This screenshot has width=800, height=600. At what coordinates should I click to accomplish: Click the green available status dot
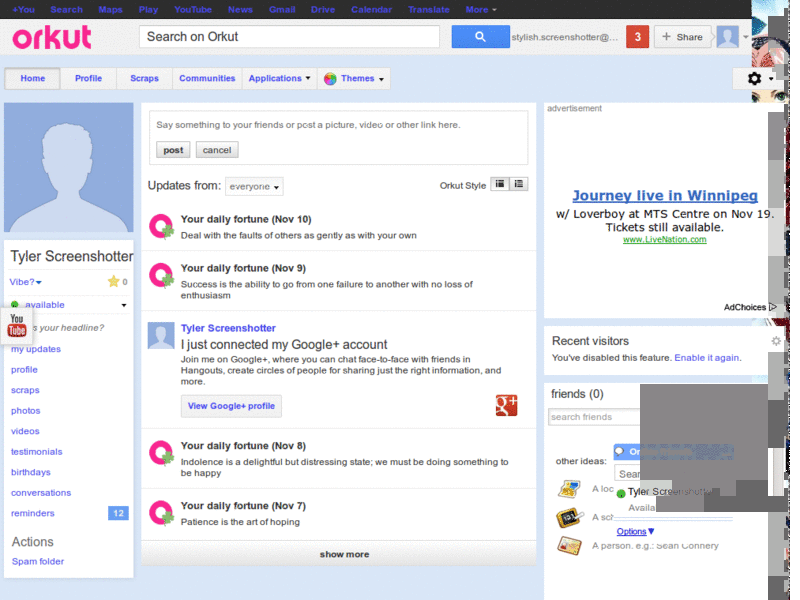coord(15,305)
